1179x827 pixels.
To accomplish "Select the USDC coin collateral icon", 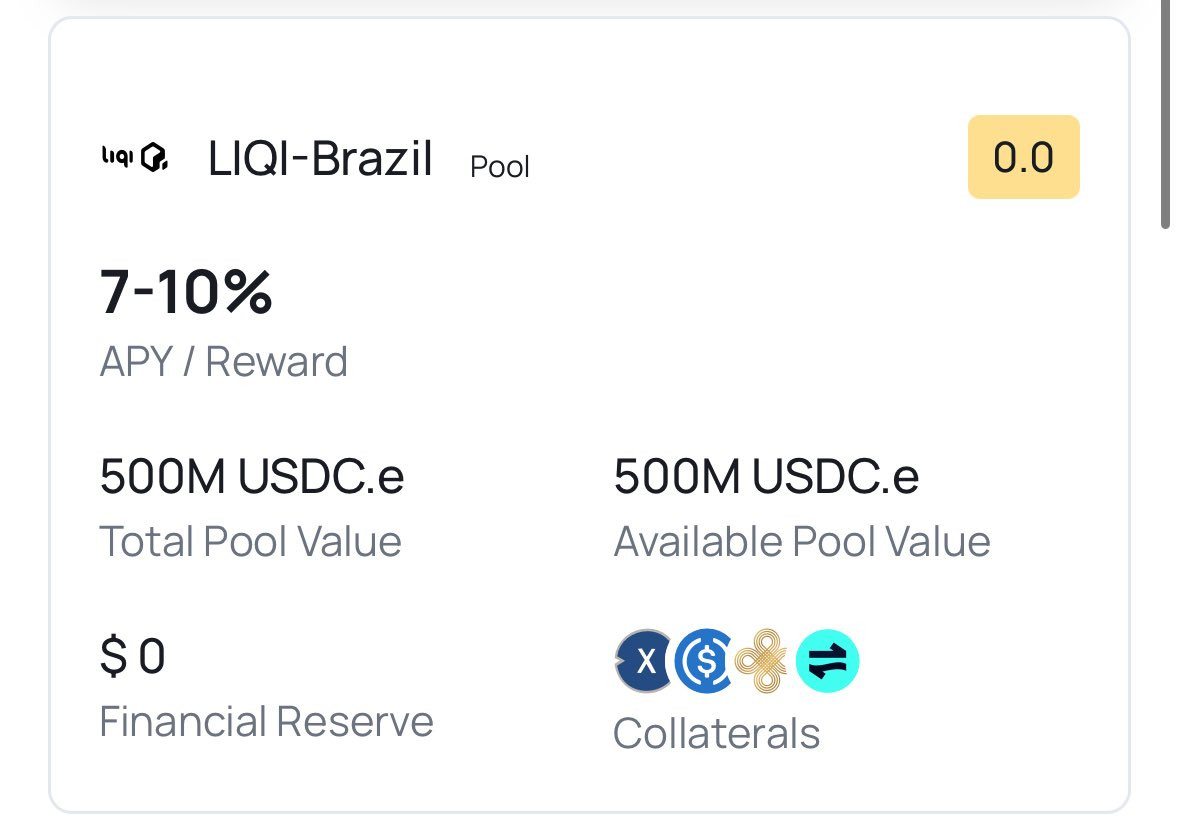I will pos(704,661).
